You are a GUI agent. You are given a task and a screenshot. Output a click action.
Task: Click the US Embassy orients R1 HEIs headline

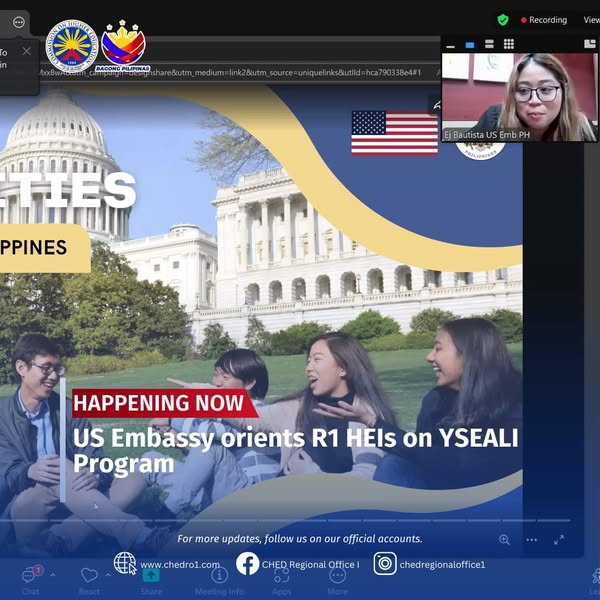(295, 450)
